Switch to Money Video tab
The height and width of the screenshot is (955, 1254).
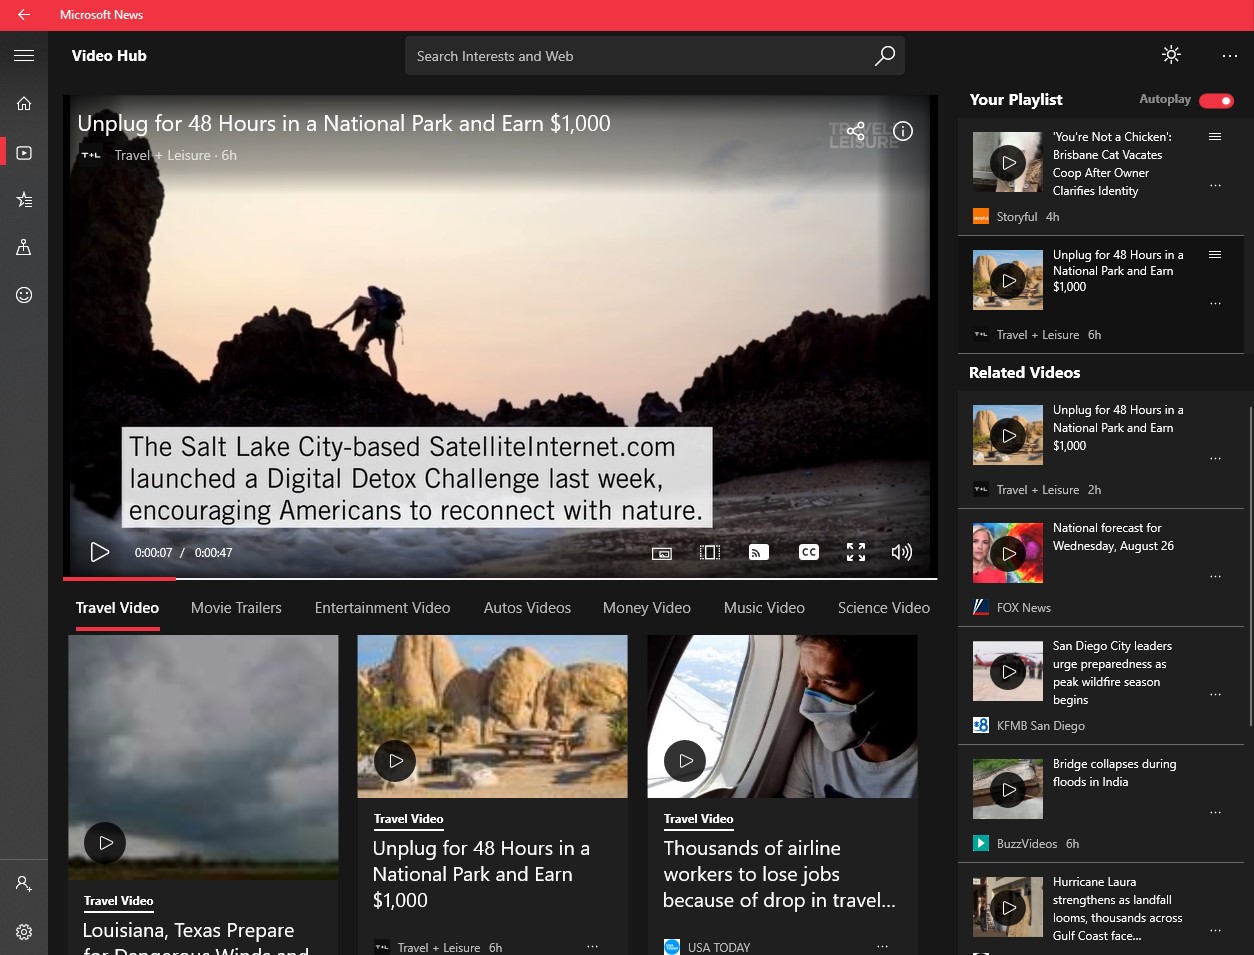click(646, 608)
